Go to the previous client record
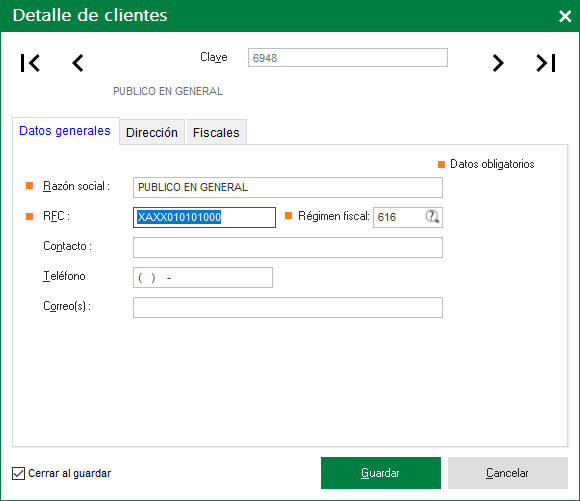This screenshot has width=580, height=501. tap(78, 63)
